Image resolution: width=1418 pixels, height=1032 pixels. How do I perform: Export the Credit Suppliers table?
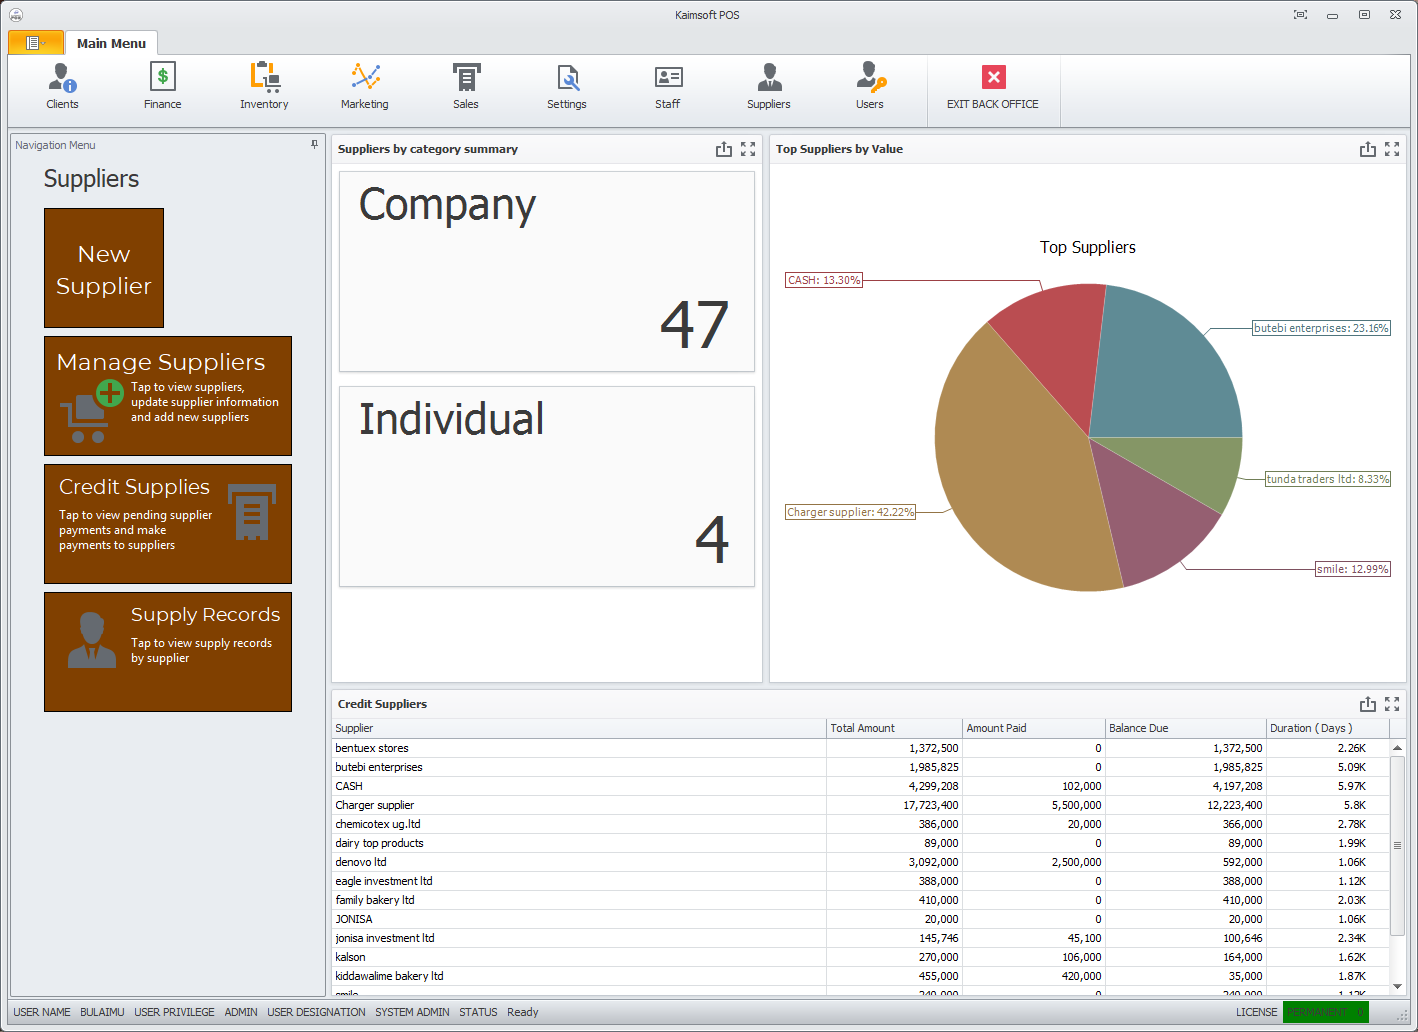(1368, 704)
